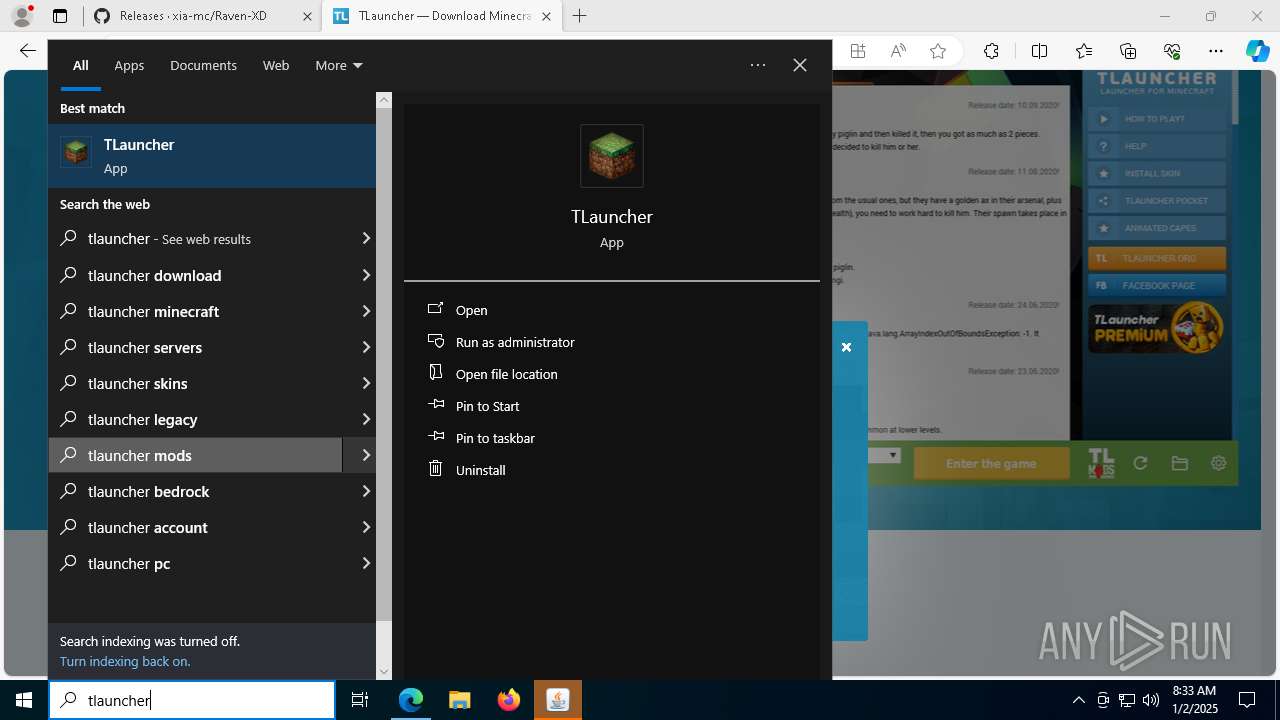The image size is (1280, 720).
Task: Click the TLauncher grass block preview icon
Action: click(x=612, y=156)
